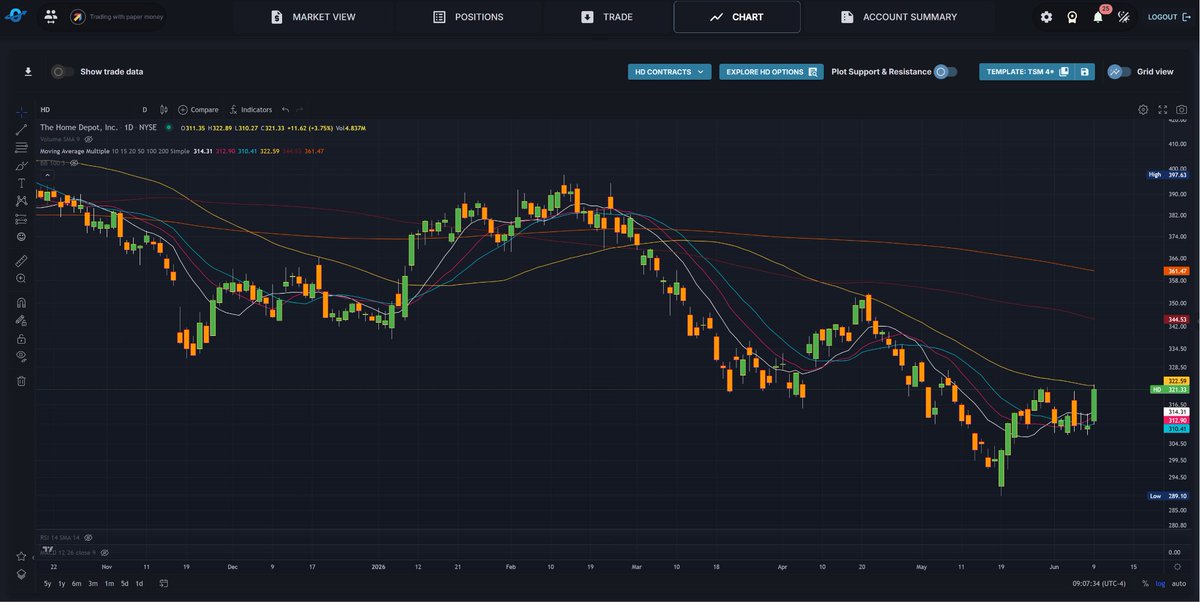1200x602 pixels.
Task: Switch to the POSITIONS tab
Action: coord(468,17)
